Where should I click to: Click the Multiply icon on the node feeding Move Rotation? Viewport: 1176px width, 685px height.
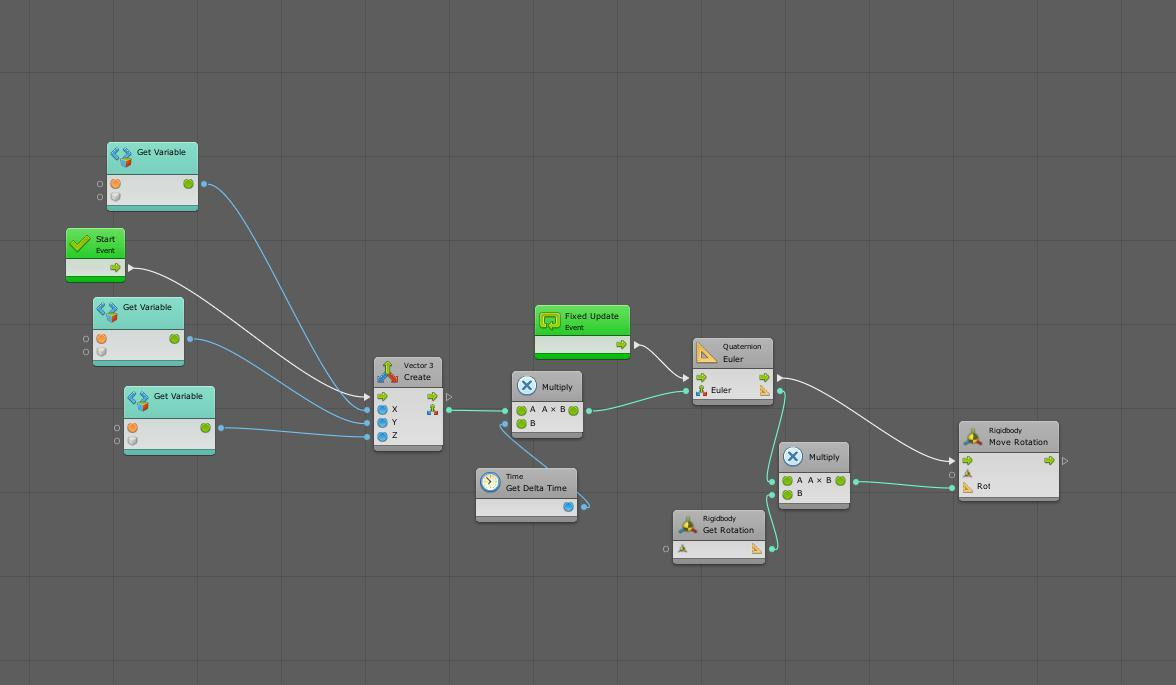click(793, 456)
